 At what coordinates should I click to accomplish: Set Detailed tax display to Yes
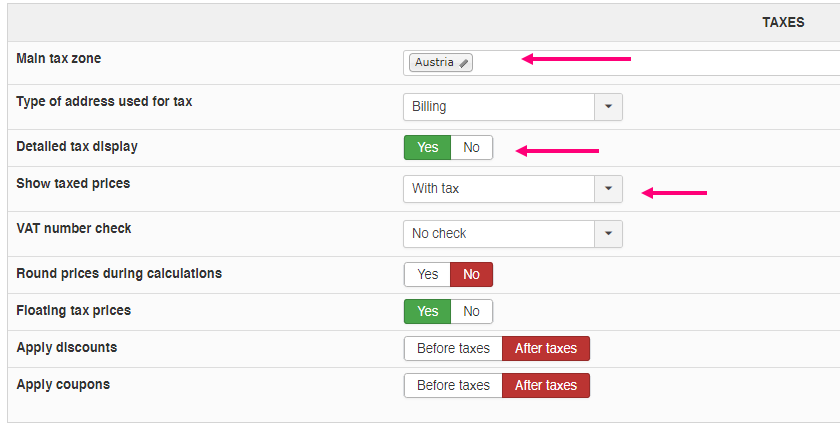[x=428, y=147]
